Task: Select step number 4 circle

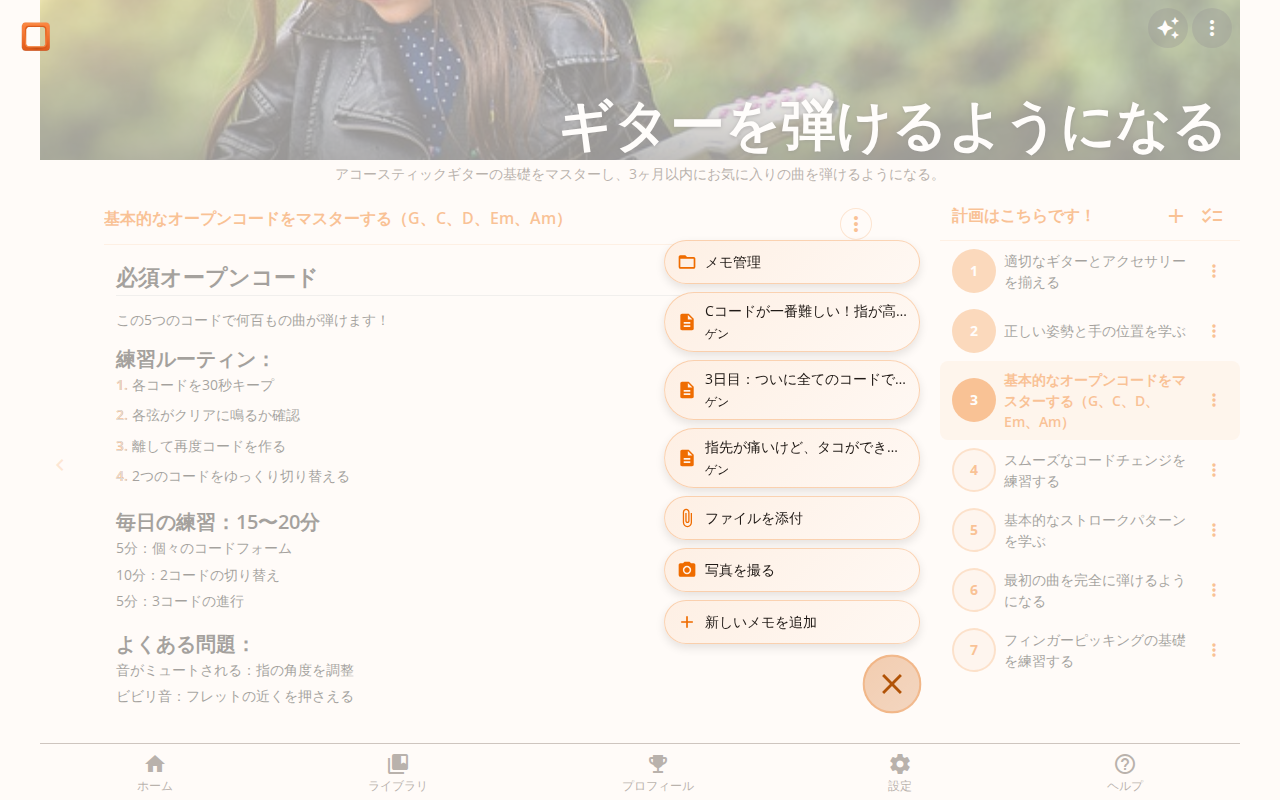Action: (x=974, y=470)
